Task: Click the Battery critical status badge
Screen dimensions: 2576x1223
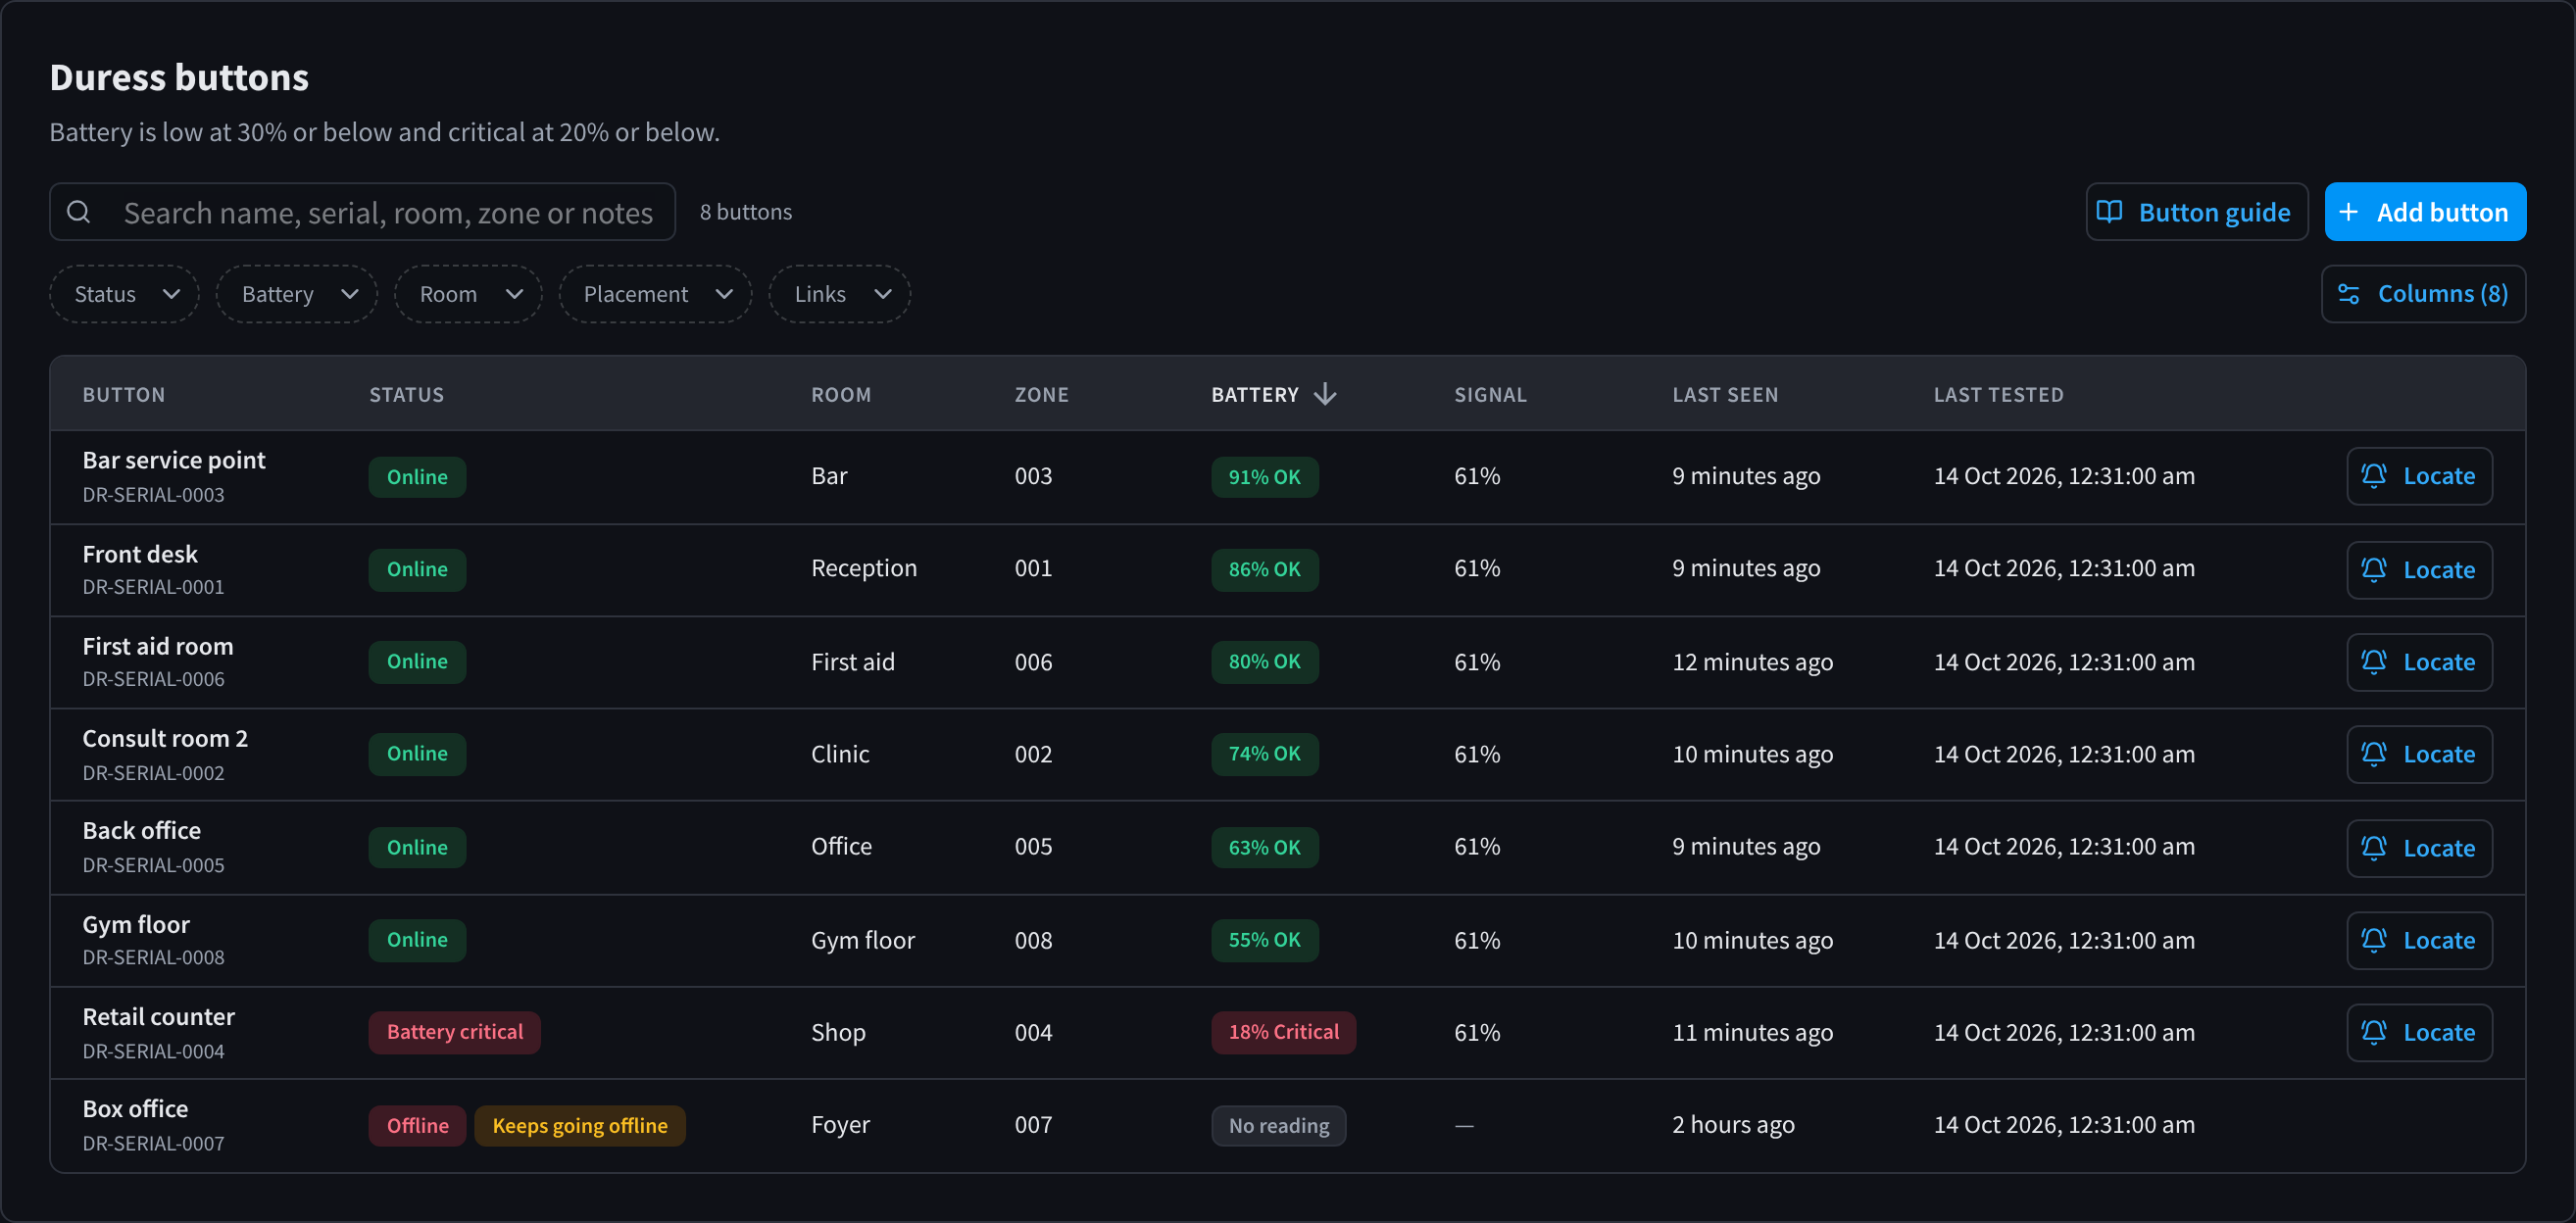Action: tap(455, 1032)
